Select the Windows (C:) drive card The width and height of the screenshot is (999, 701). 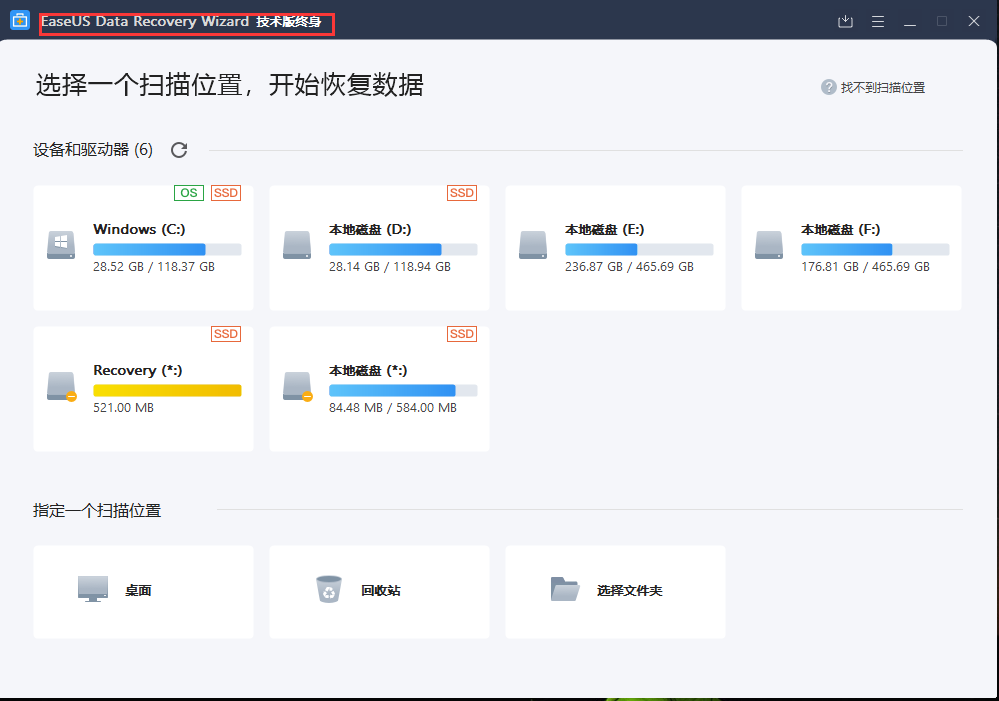click(143, 248)
